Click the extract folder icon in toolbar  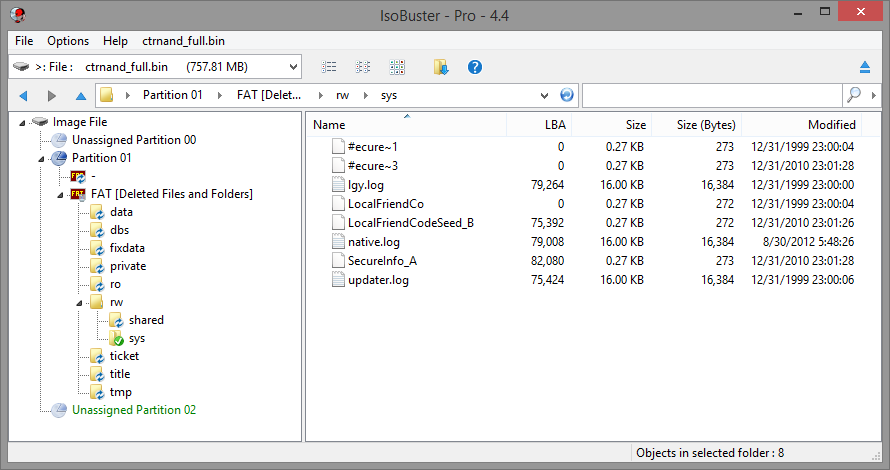[441, 67]
